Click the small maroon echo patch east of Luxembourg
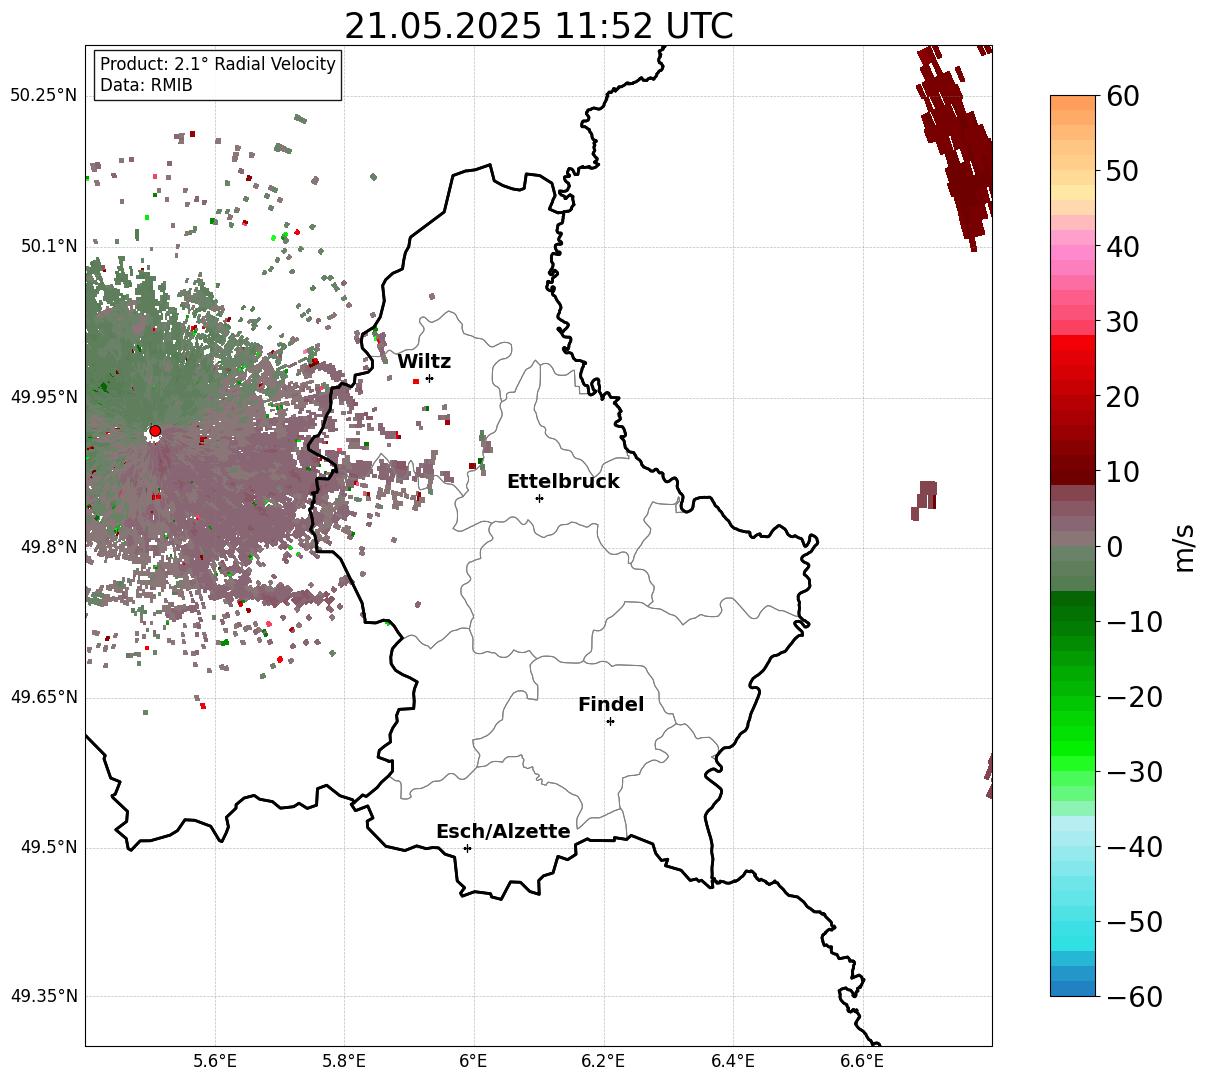1207x1081 pixels. (x=925, y=499)
